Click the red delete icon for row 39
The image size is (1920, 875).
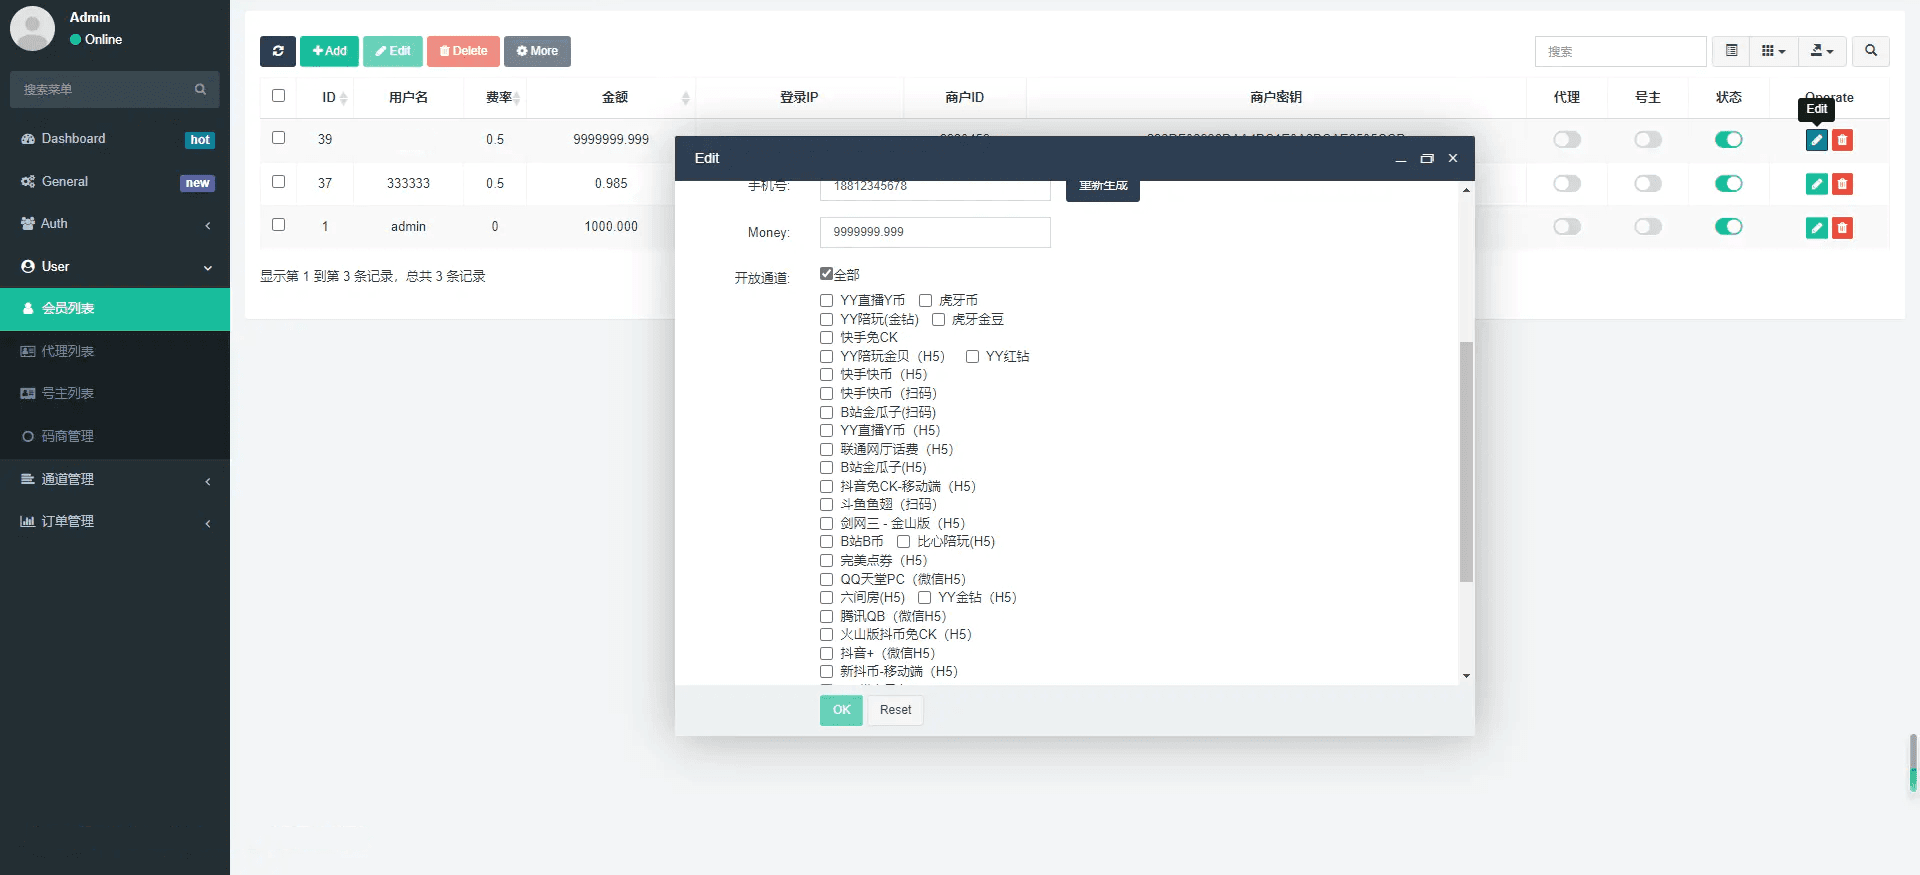pyautogui.click(x=1842, y=140)
